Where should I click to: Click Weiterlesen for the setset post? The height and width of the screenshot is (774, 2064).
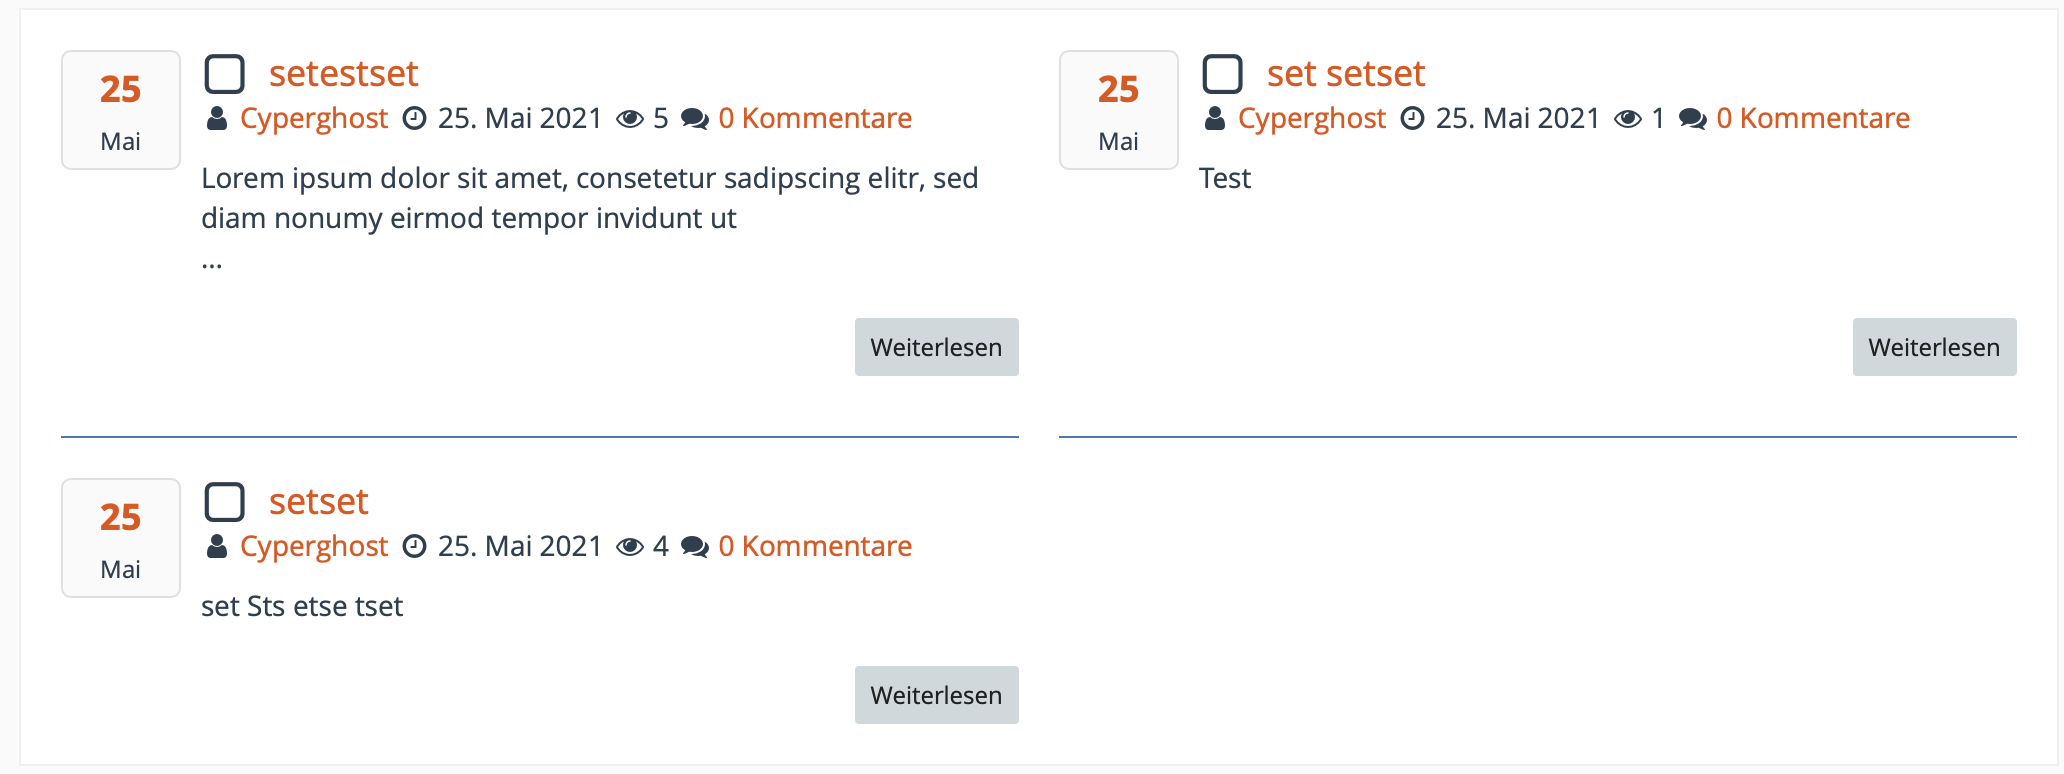(936, 695)
